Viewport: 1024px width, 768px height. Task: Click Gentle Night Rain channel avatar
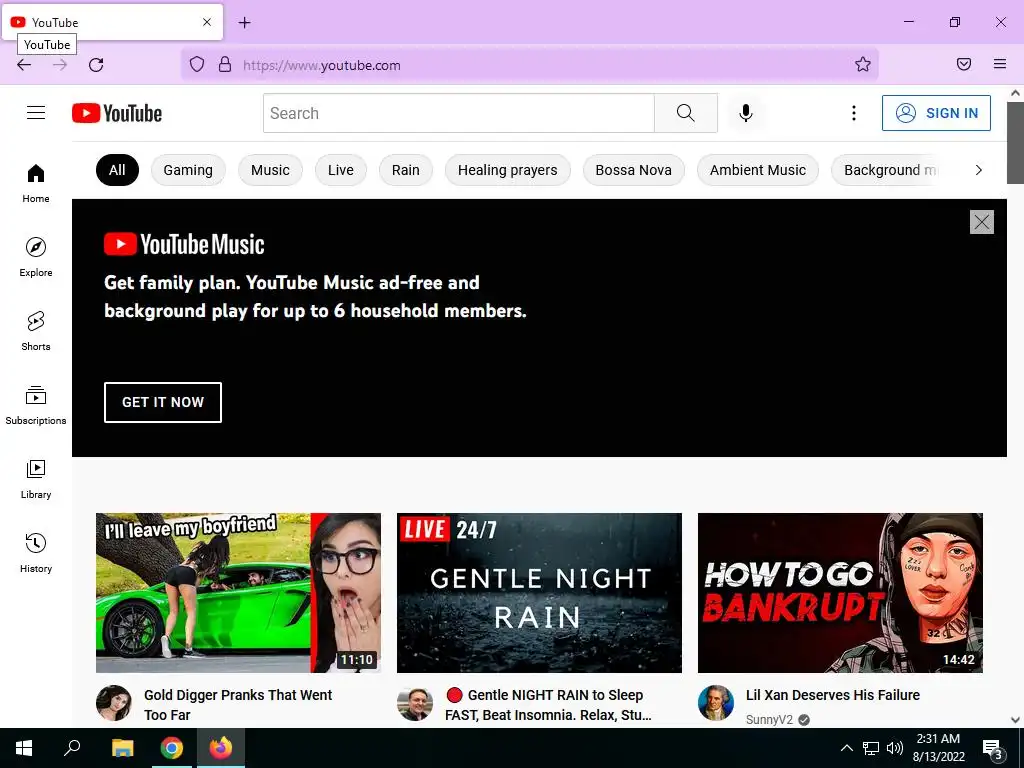(x=415, y=704)
